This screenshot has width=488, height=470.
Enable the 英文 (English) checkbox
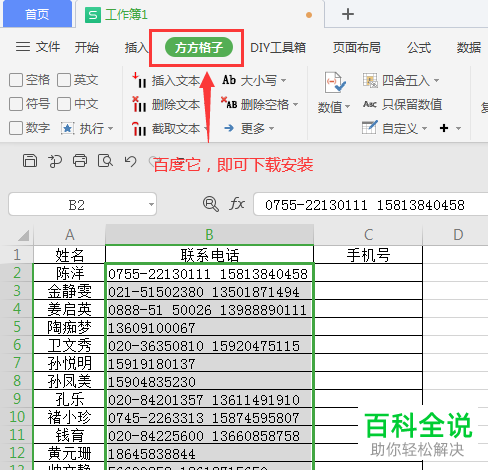(x=64, y=80)
